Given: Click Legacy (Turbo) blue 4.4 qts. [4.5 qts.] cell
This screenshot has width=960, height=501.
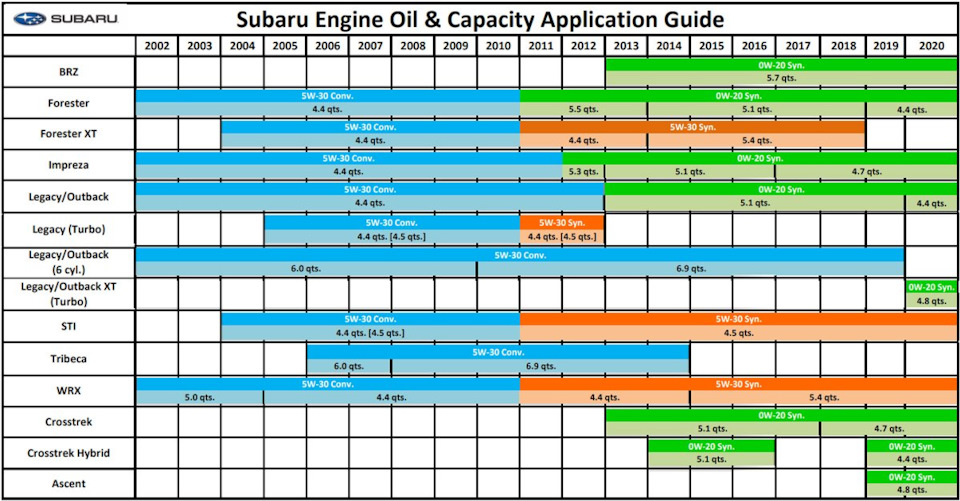Looking at the screenshot, I should [x=392, y=237].
